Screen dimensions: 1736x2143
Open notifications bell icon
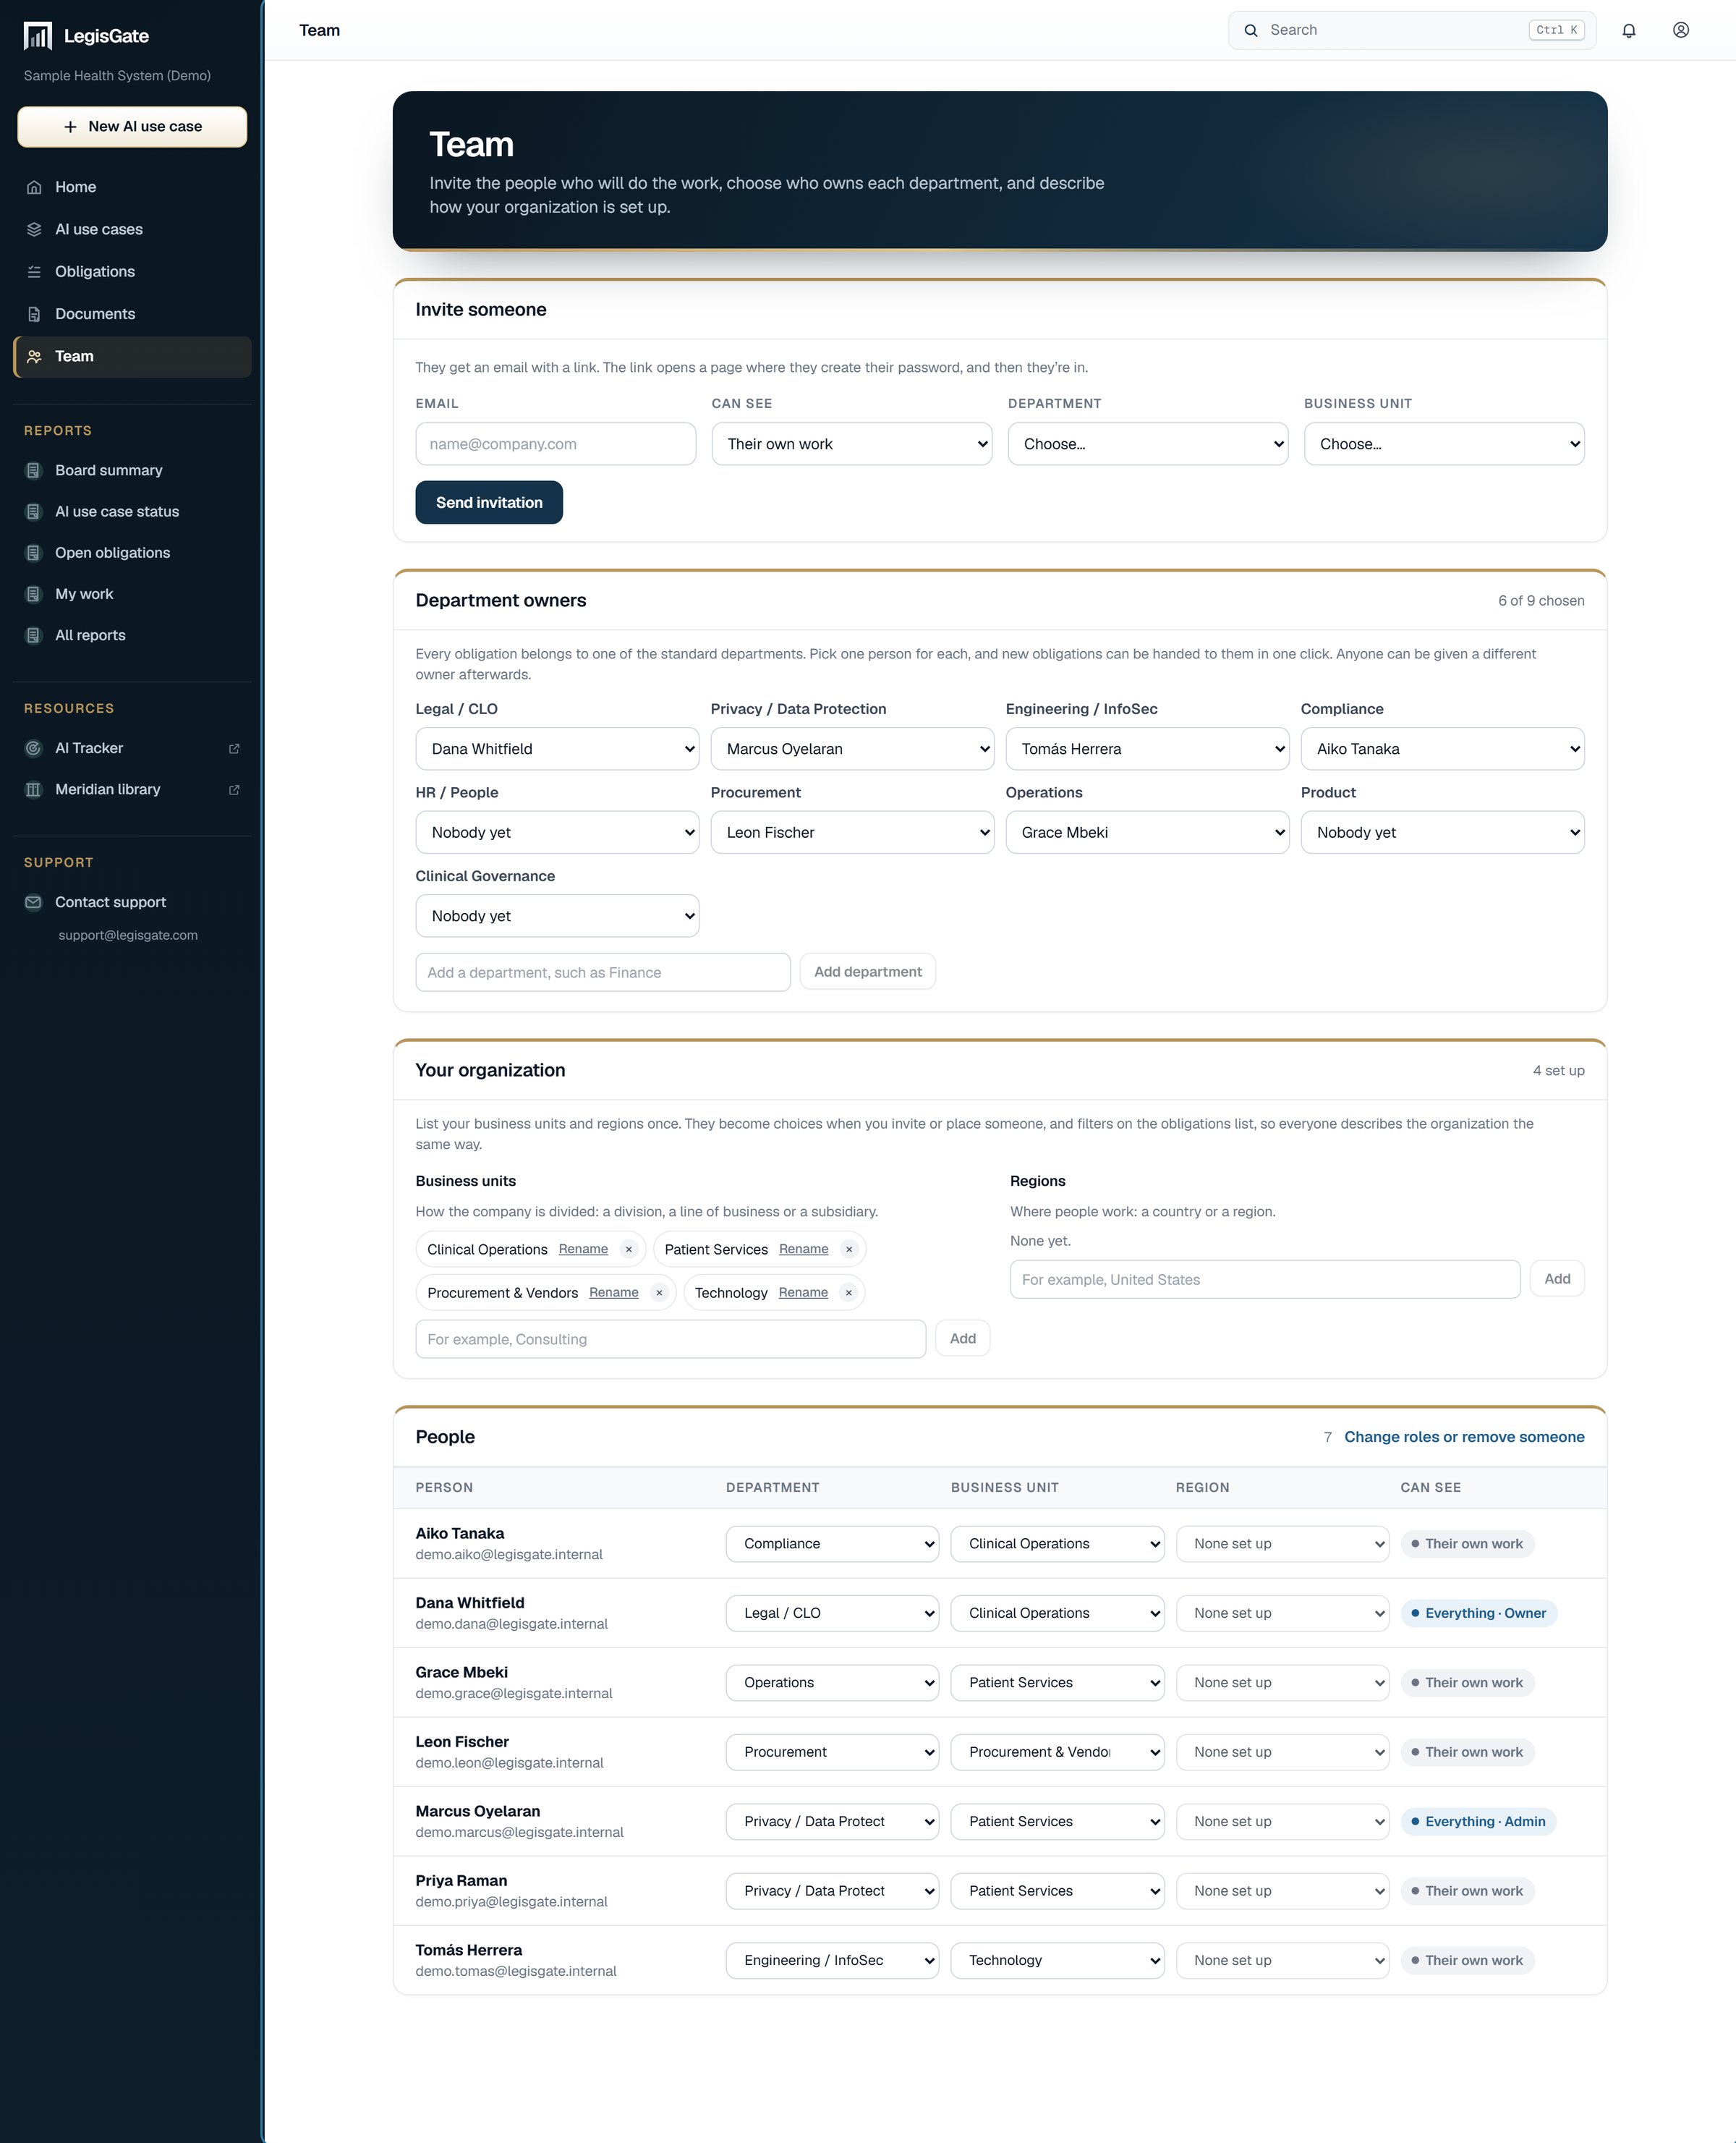coord(1628,30)
